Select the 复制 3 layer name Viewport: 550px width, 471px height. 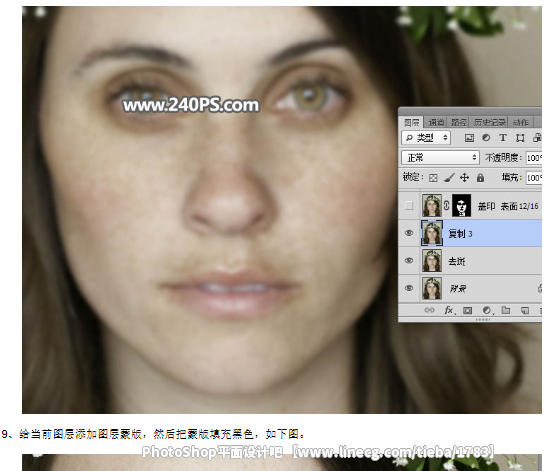coord(460,234)
